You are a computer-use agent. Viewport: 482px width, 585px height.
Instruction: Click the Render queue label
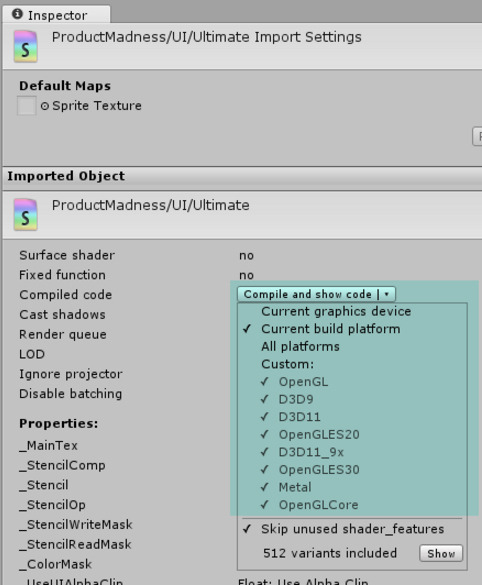click(63, 334)
